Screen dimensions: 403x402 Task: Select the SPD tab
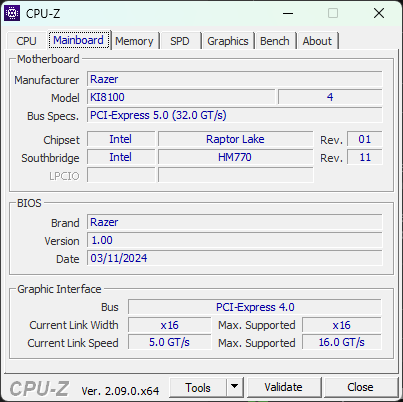[x=180, y=41]
